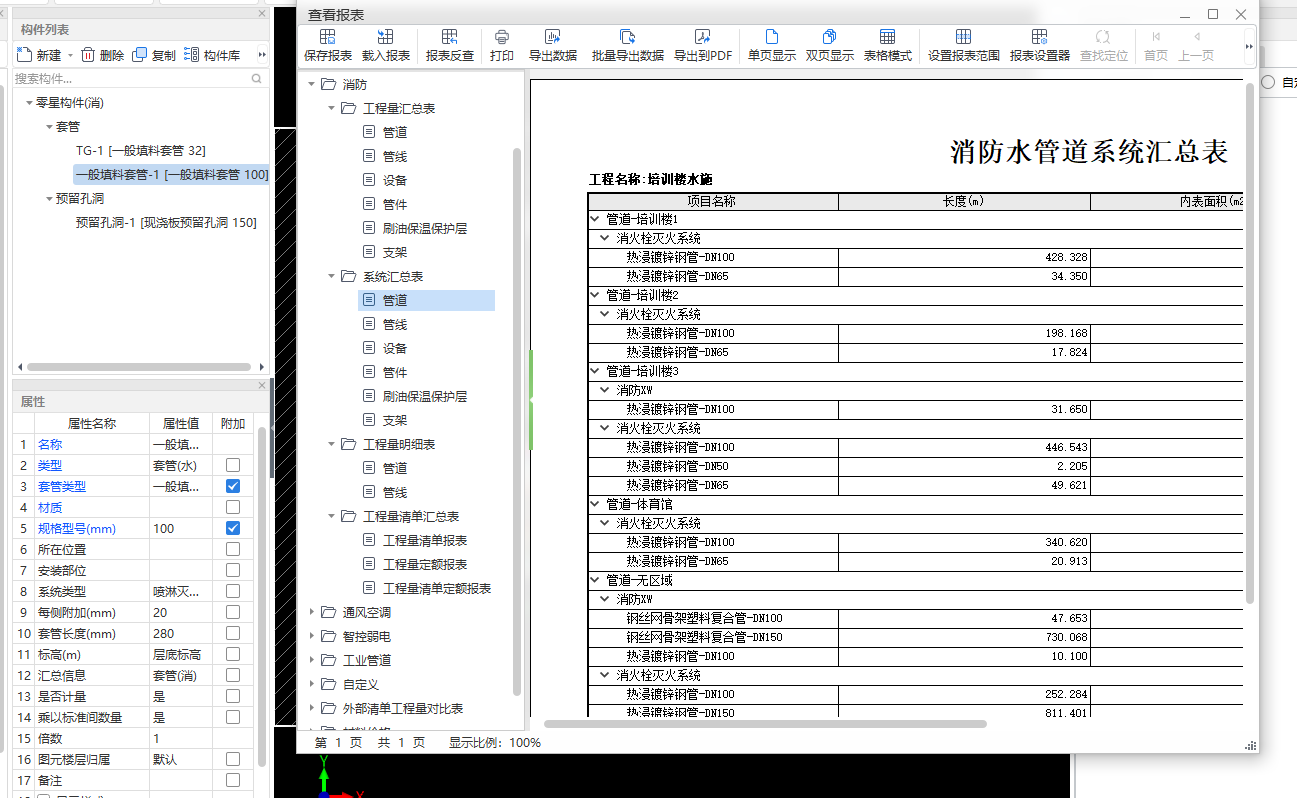Uncheck 附加 for 规格型号(mm) row

233,528
